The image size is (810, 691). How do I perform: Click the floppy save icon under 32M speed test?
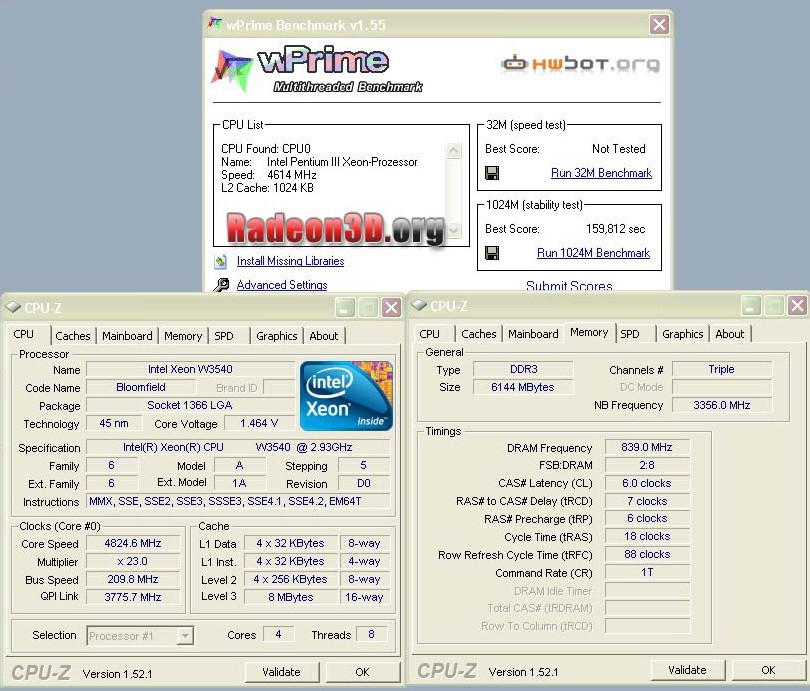(x=492, y=173)
